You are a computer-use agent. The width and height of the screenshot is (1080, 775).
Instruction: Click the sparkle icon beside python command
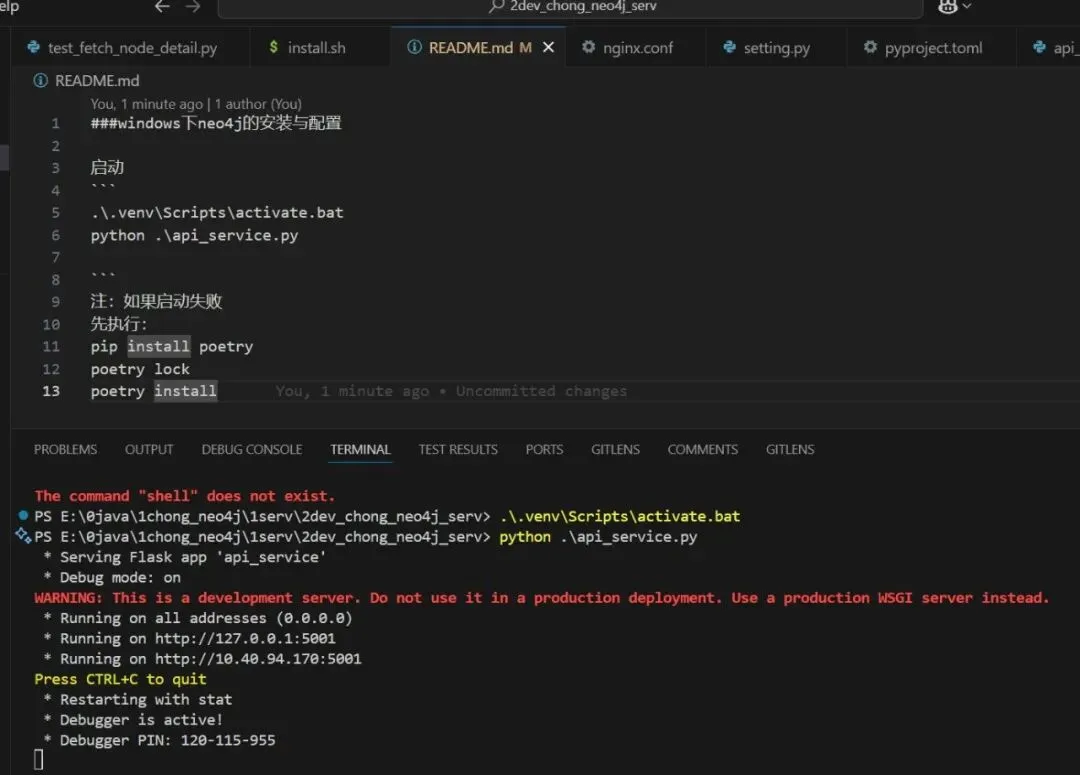(x=23, y=535)
